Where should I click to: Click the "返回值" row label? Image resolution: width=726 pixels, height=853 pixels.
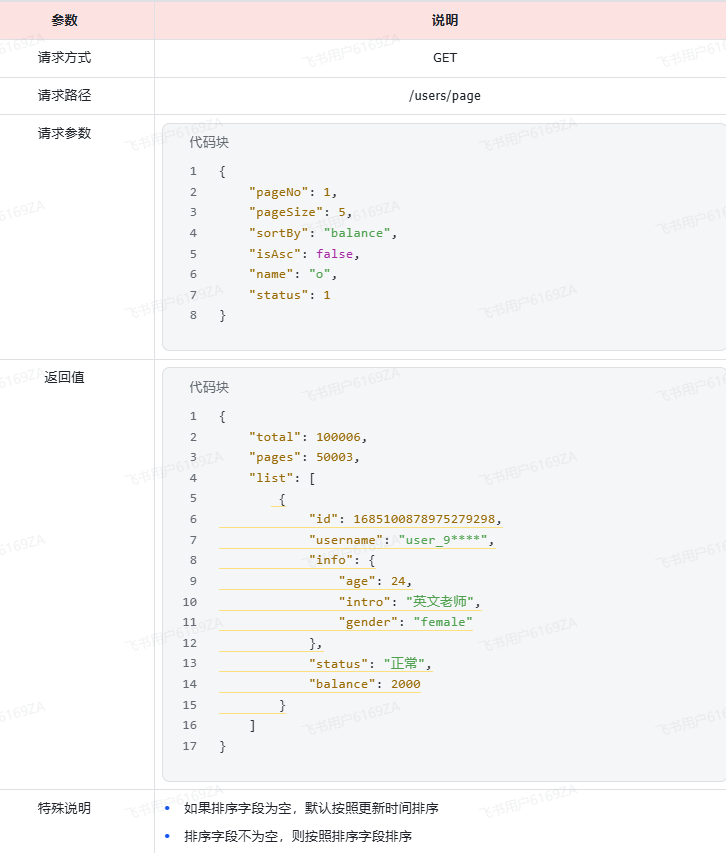pos(64,377)
